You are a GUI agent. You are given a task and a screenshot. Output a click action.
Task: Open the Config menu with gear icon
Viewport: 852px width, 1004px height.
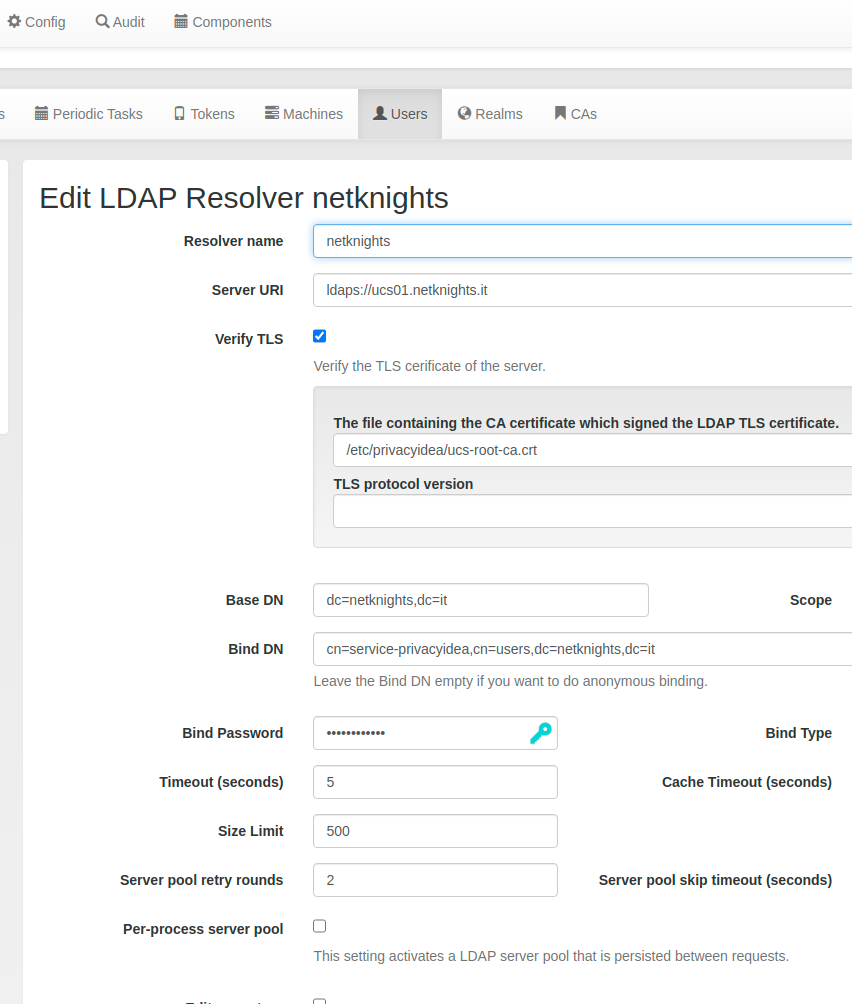[37, 21]
